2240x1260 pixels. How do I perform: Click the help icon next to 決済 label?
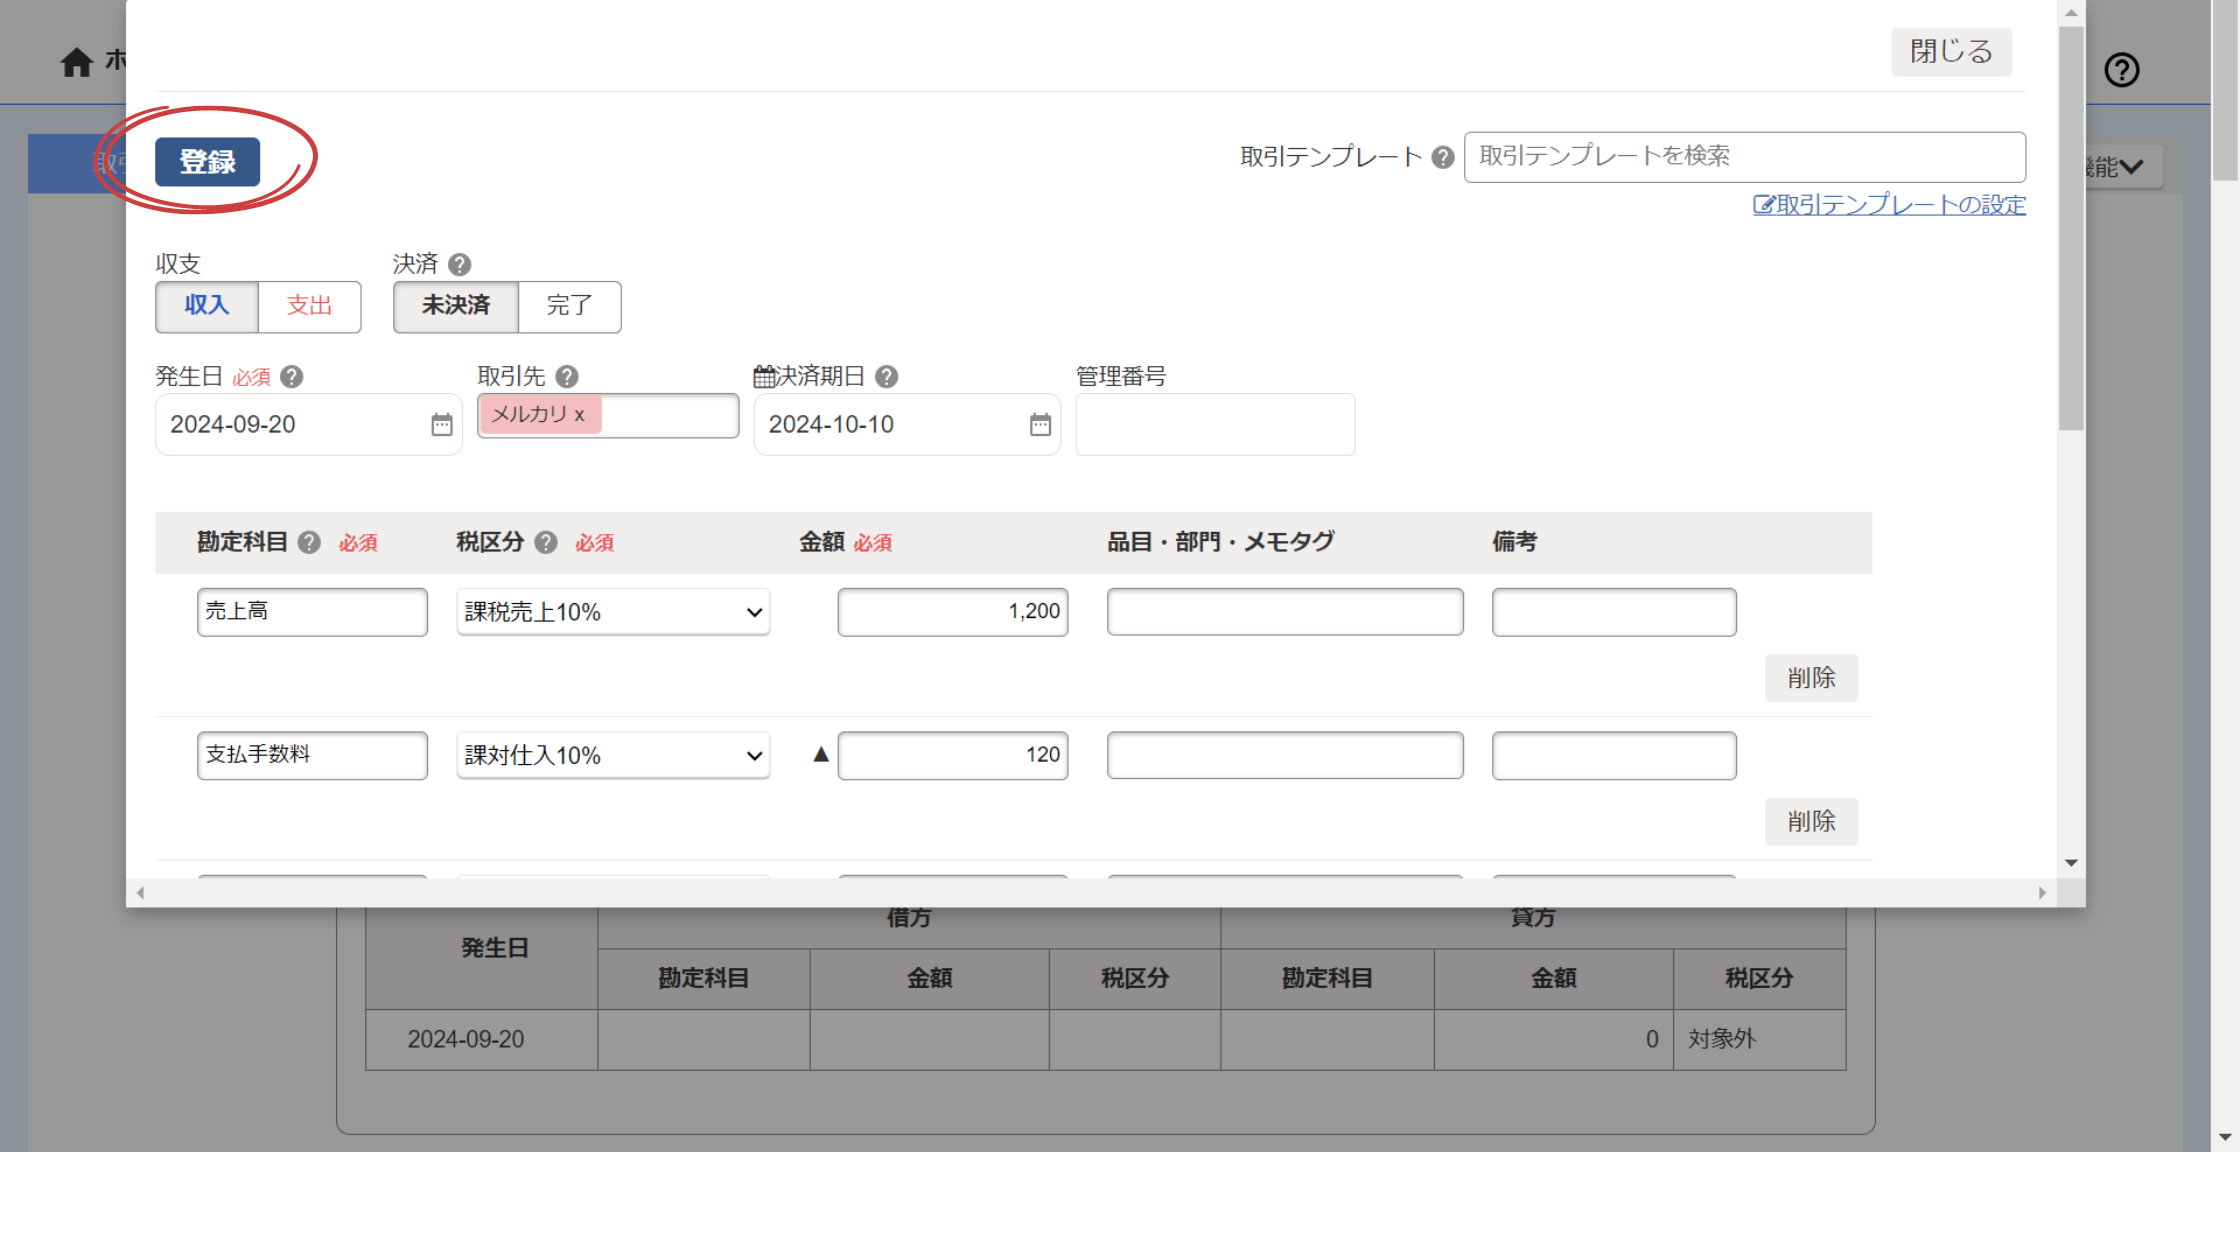click(460, 264)
